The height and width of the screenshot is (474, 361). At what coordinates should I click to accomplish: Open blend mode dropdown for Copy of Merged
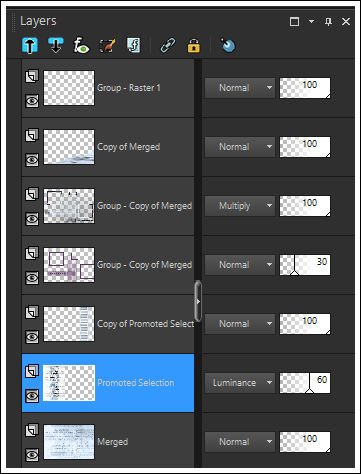click(x=240, y=147)
